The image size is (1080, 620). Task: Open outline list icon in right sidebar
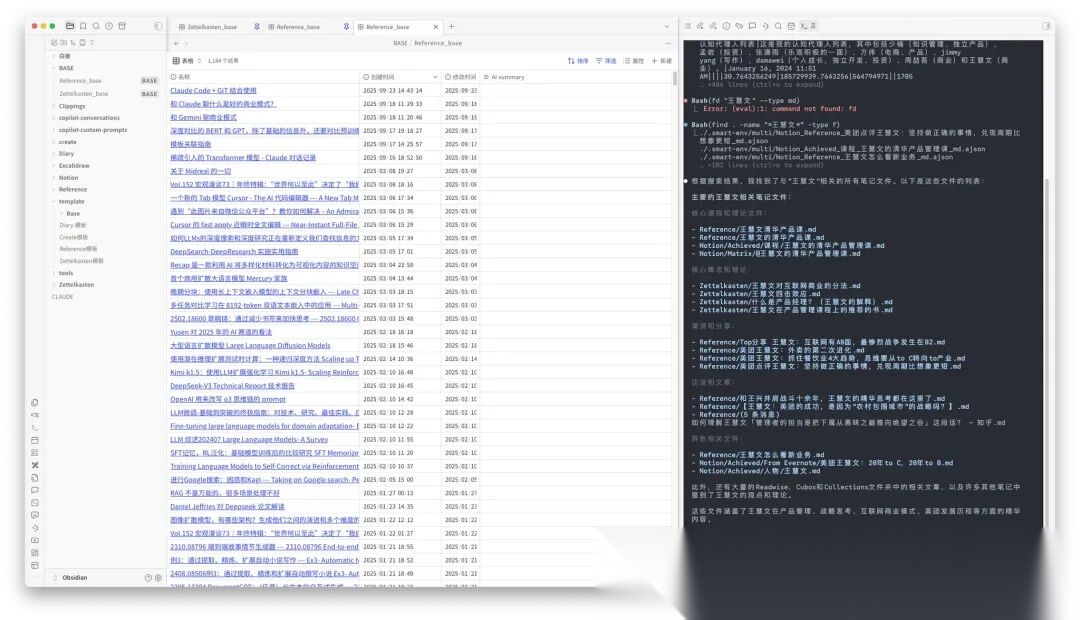click(x=687, y=26)
